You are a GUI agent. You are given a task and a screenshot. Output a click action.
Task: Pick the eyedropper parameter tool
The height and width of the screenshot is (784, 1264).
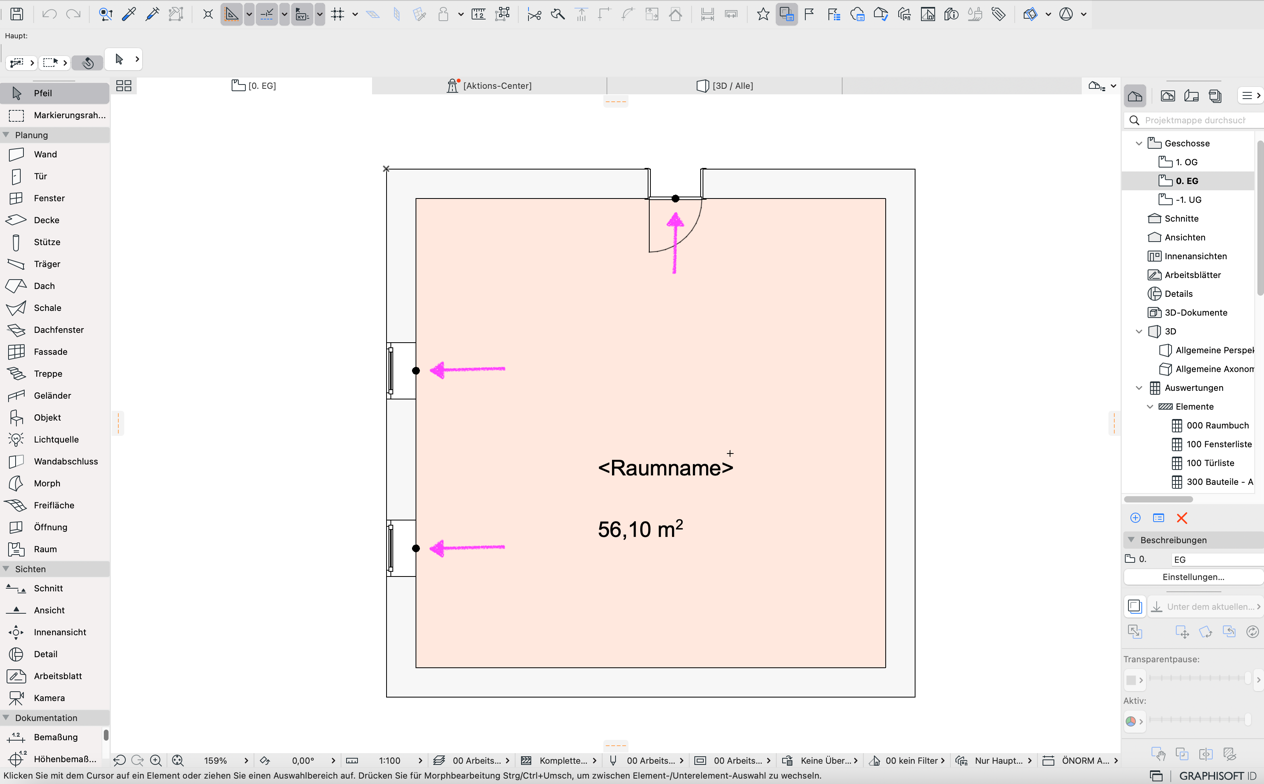click(129, 14)
